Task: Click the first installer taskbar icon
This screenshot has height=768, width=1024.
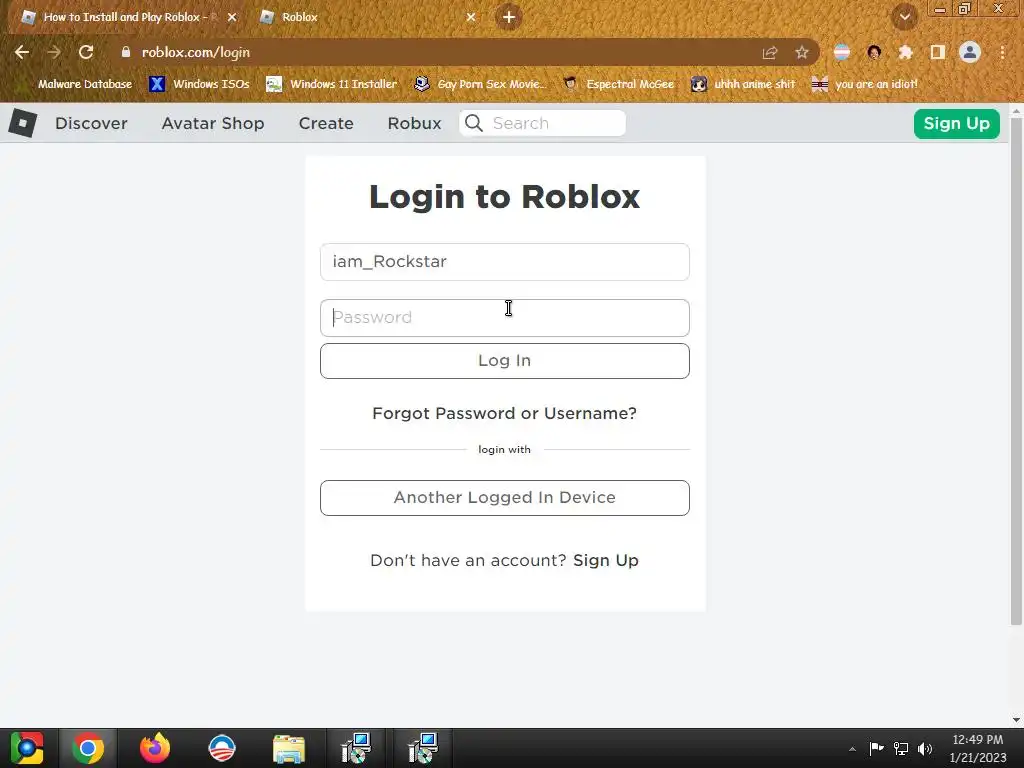Action: tap(356, 748)
